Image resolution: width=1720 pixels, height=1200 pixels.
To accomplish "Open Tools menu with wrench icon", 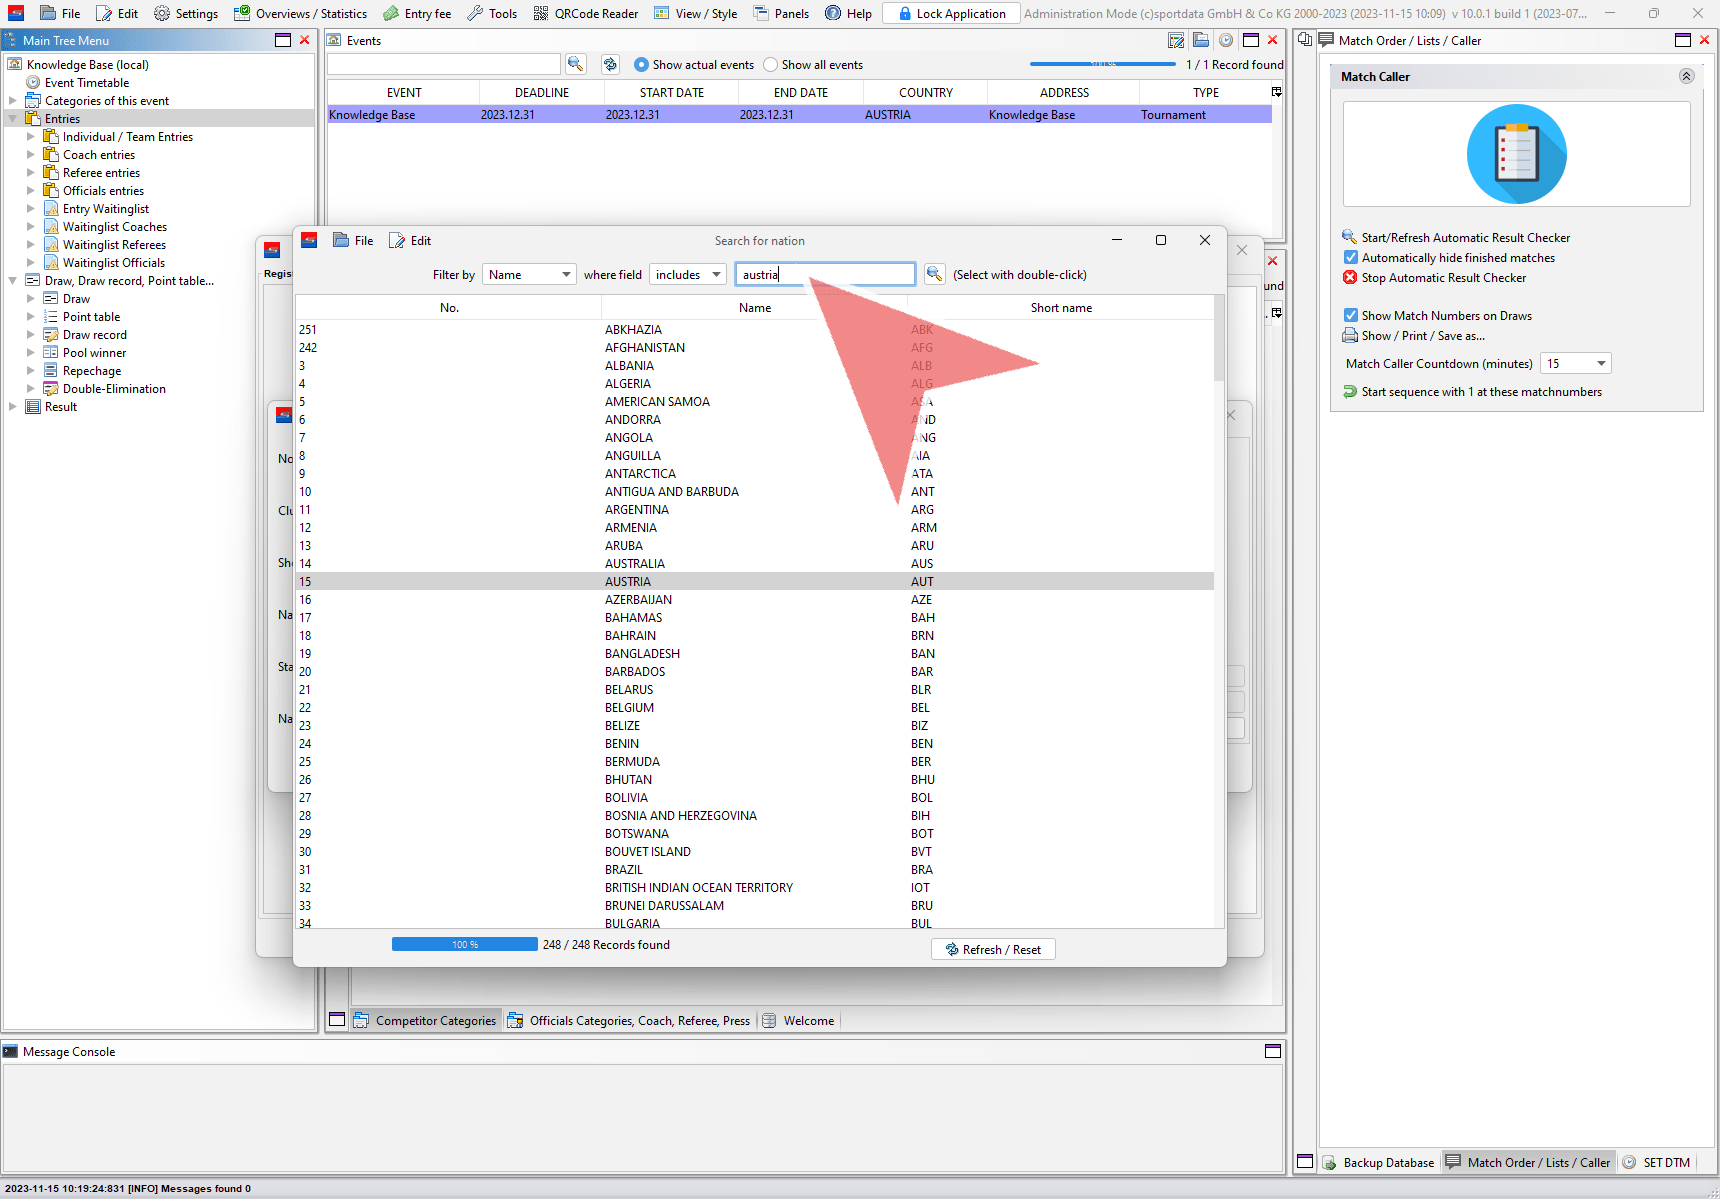I will point(492,13).
